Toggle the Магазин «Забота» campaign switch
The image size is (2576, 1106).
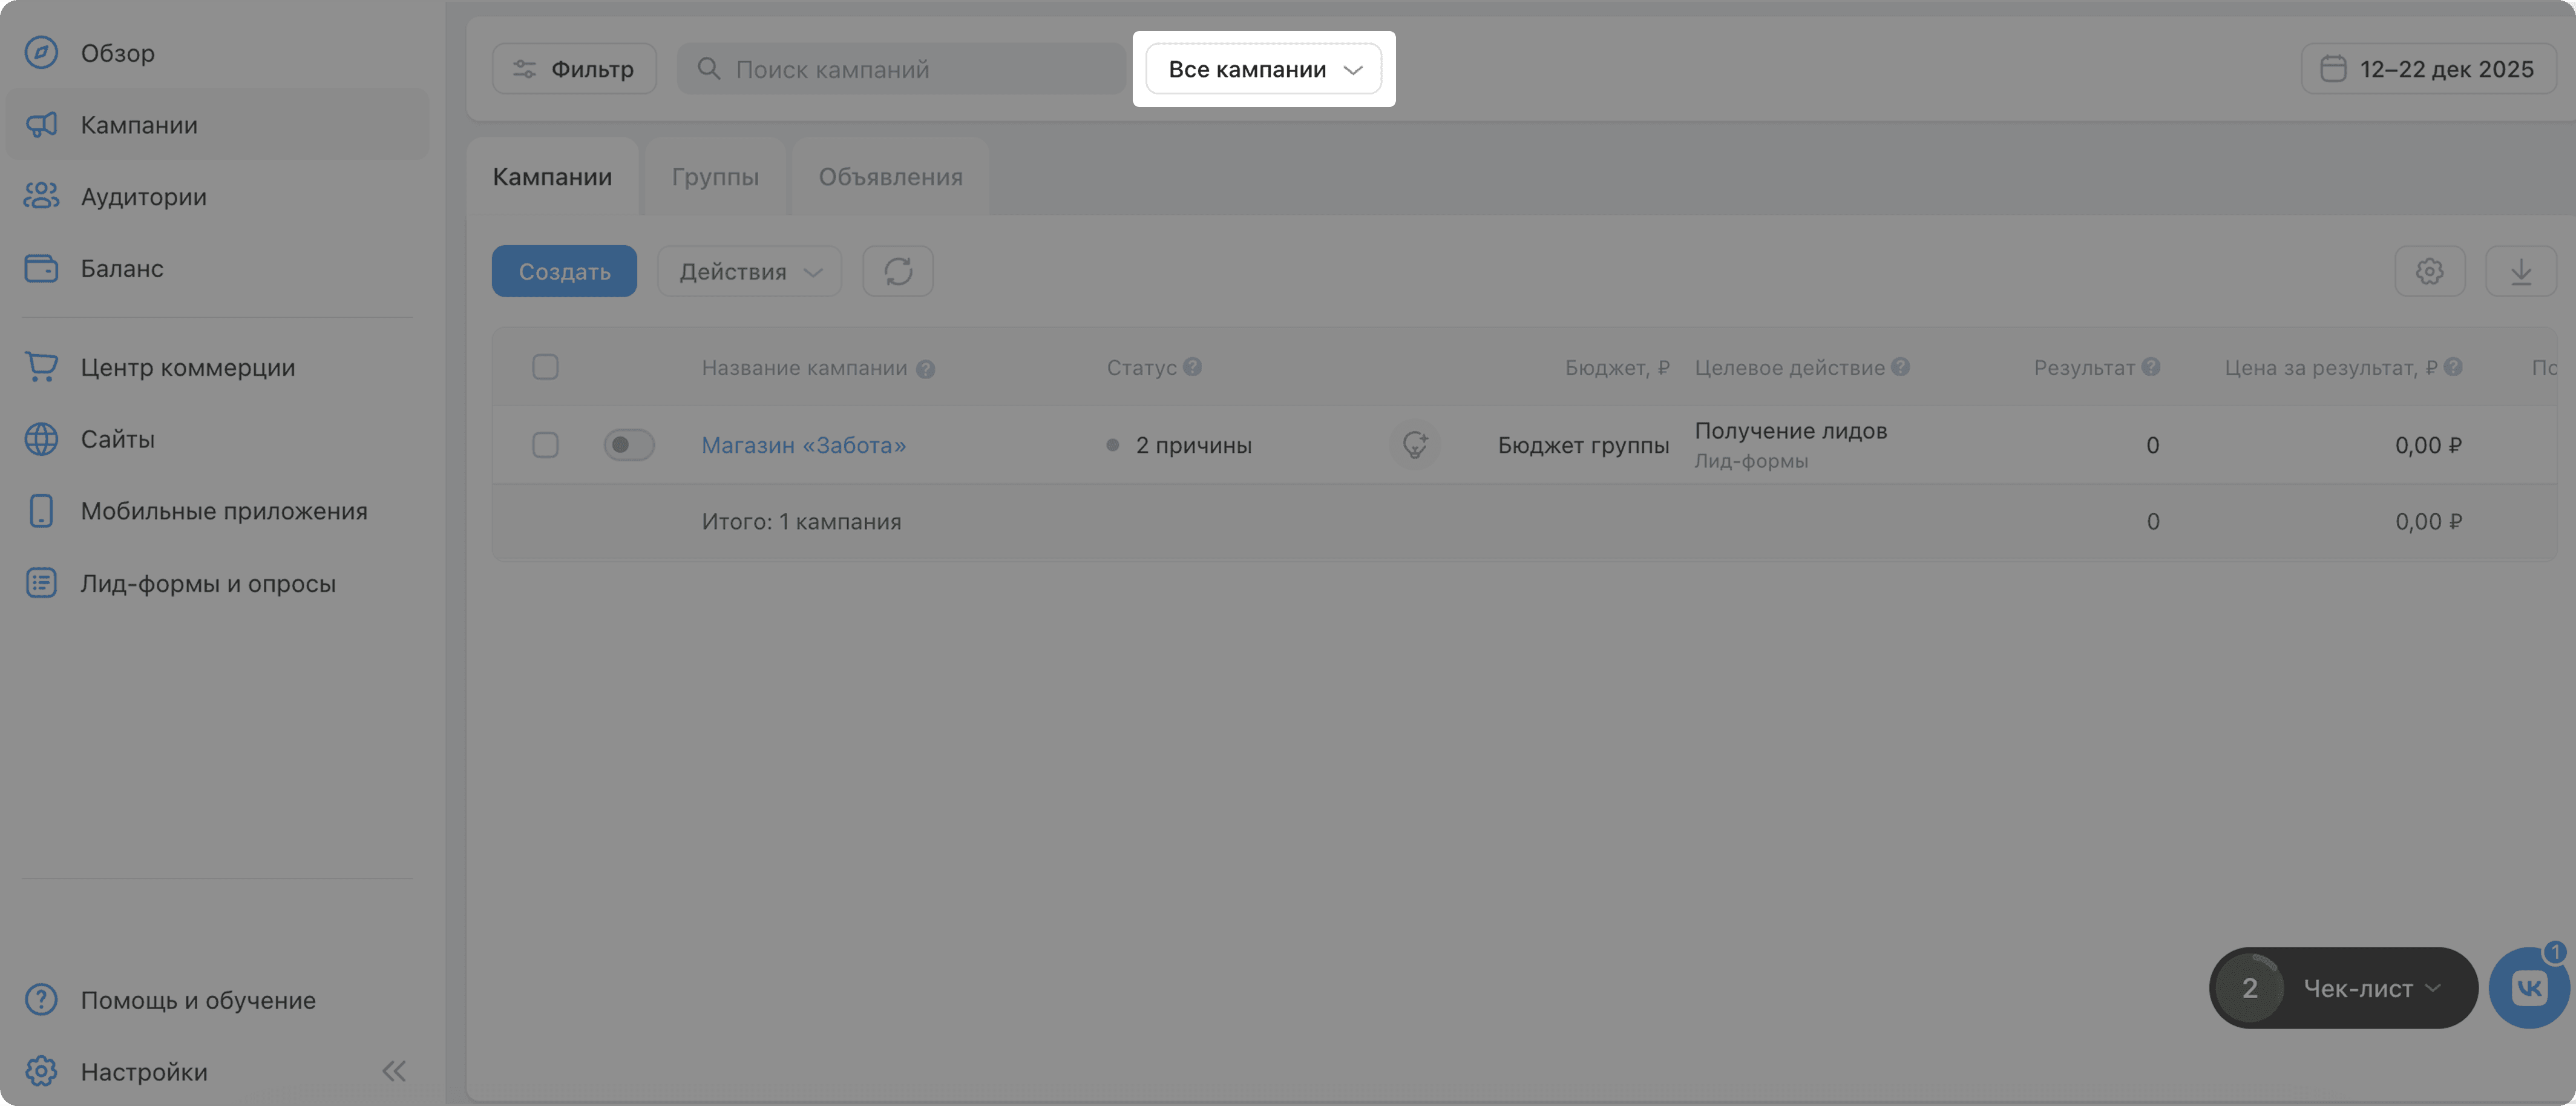(628, 445)
